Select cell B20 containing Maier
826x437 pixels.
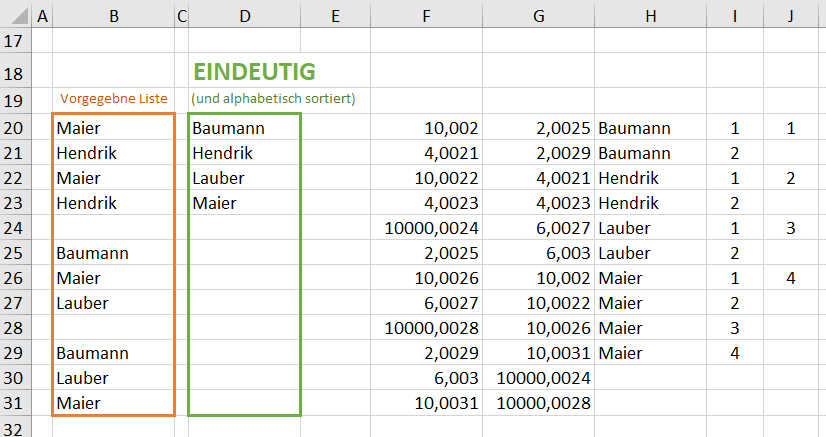coord(114,127)
